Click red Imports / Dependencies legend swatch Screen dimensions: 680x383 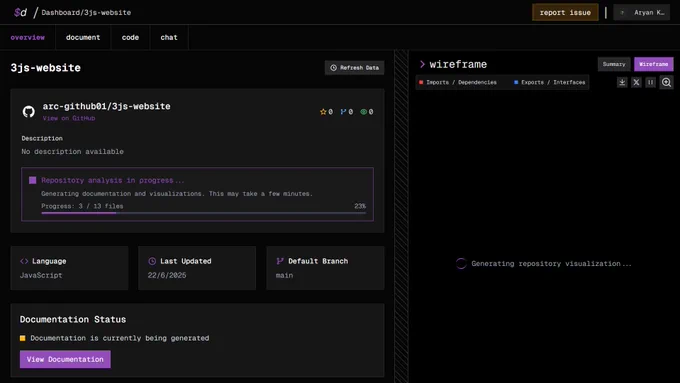click(x=421, y=82)
